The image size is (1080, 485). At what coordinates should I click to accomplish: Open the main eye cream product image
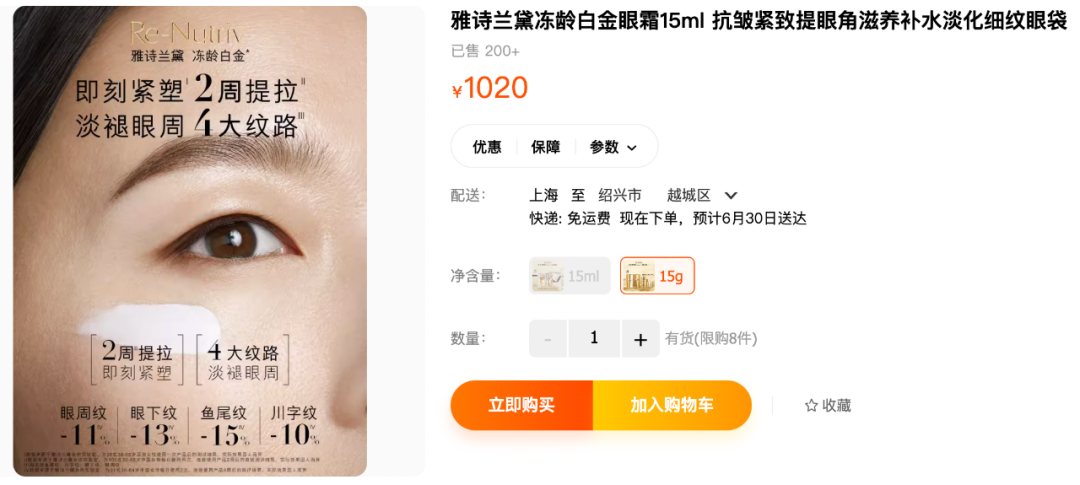[x=190, y=241]
